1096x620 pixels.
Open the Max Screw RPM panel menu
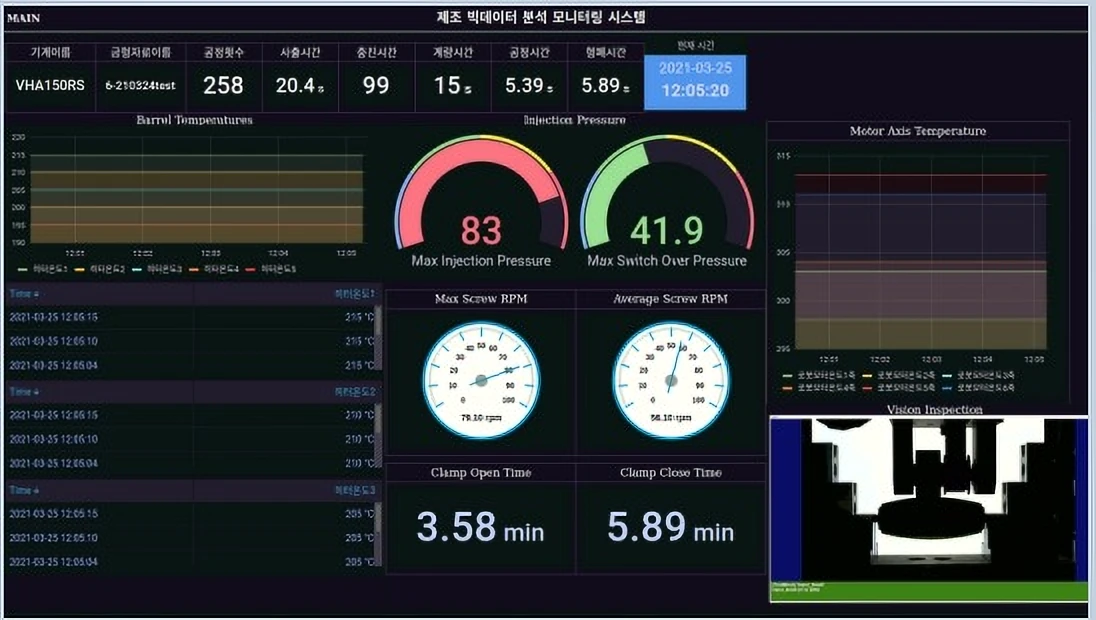481,298
